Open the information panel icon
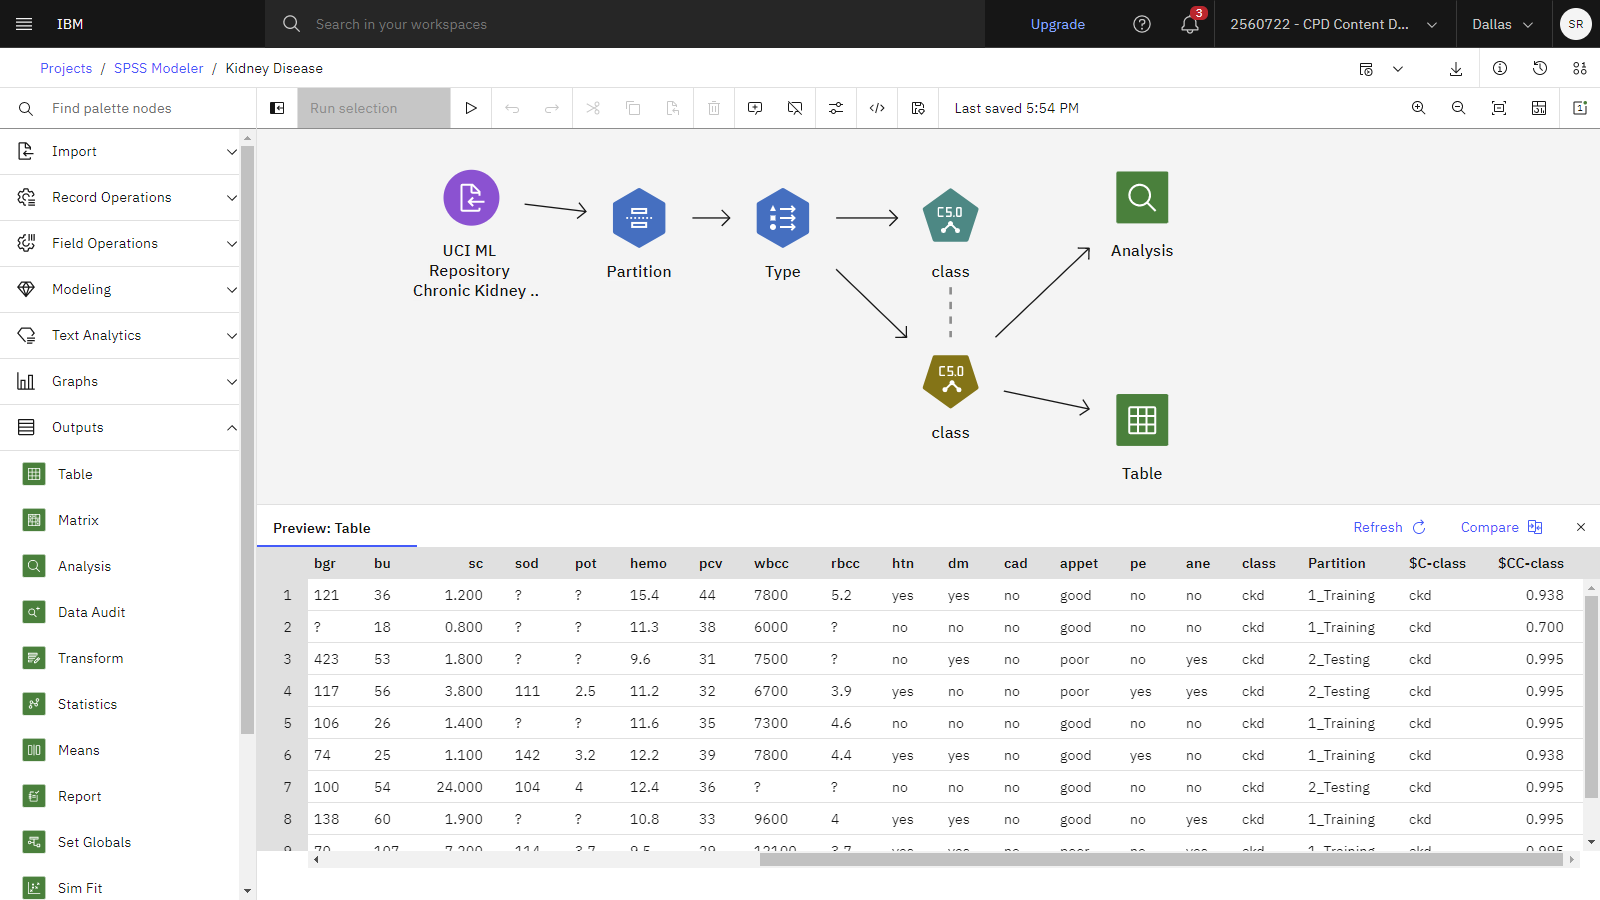Viewport: 1600px width, 900px height. pyautogui.click(x=1500, y=68)
